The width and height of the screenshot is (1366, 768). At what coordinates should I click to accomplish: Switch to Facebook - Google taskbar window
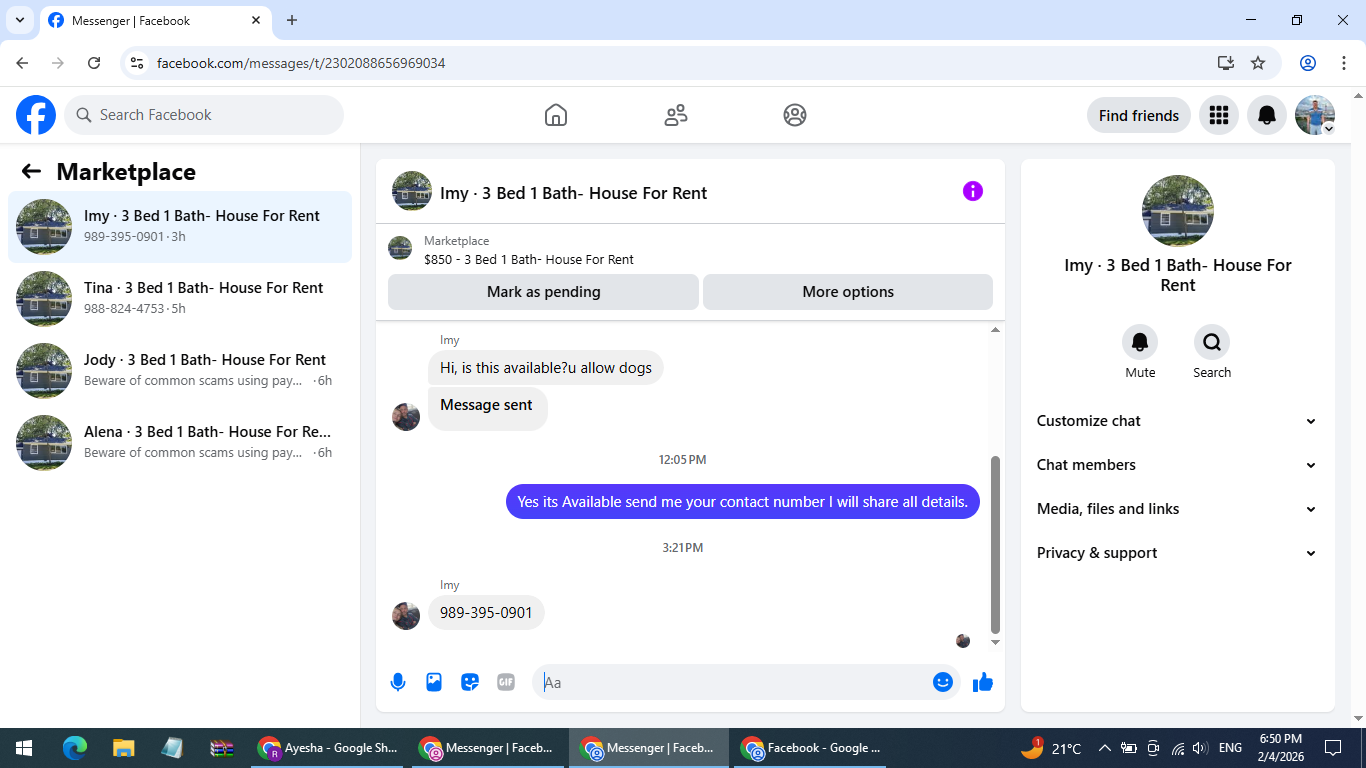click(811, 748)
